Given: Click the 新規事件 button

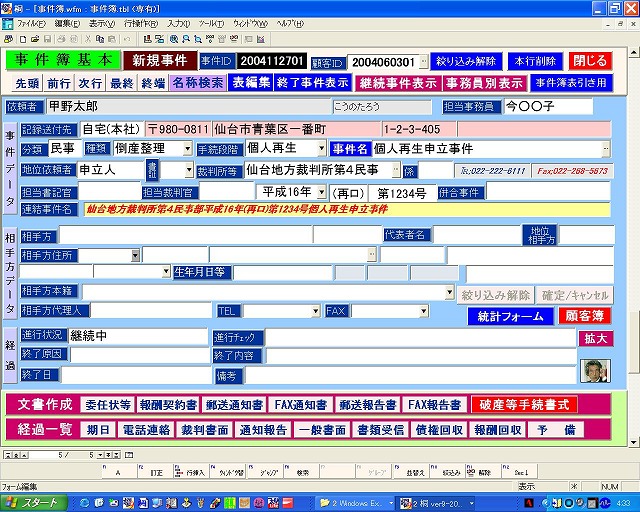Looking at the screenshot, I should click(160, 61).
